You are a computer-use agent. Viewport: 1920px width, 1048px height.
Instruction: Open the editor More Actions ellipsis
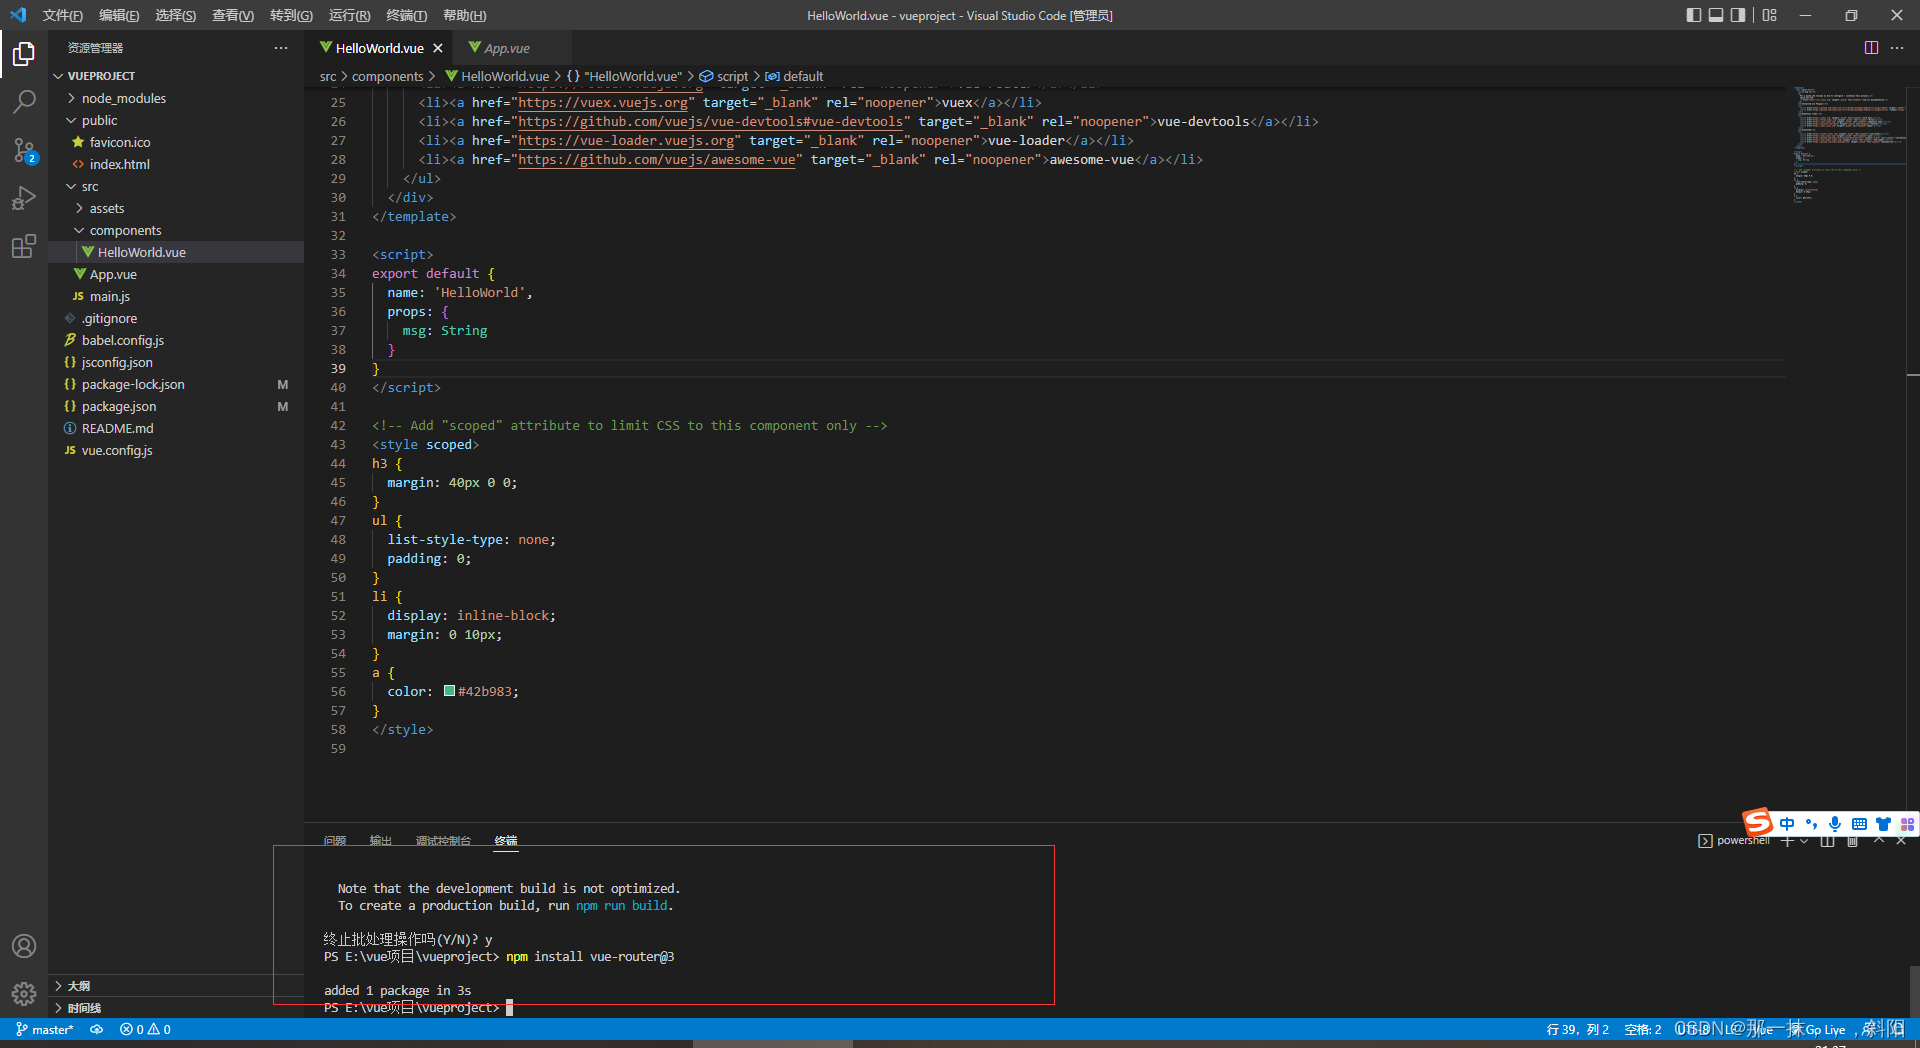pos(1897,48)
